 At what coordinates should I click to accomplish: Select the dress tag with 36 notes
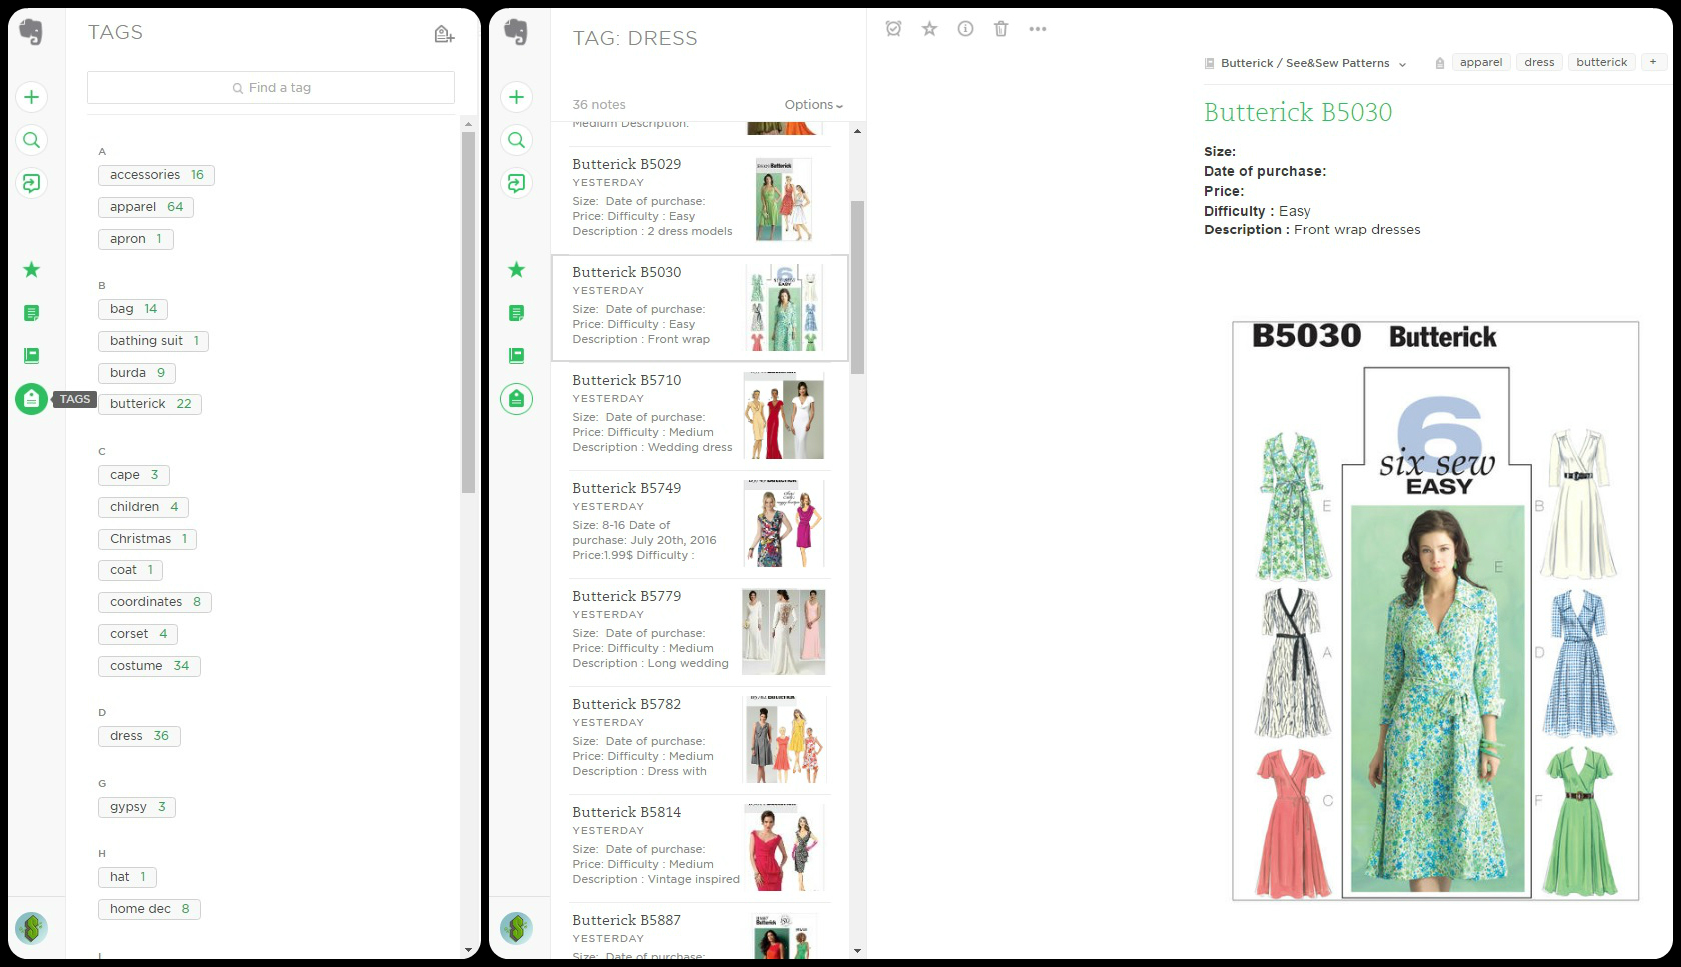pos(139,736)
